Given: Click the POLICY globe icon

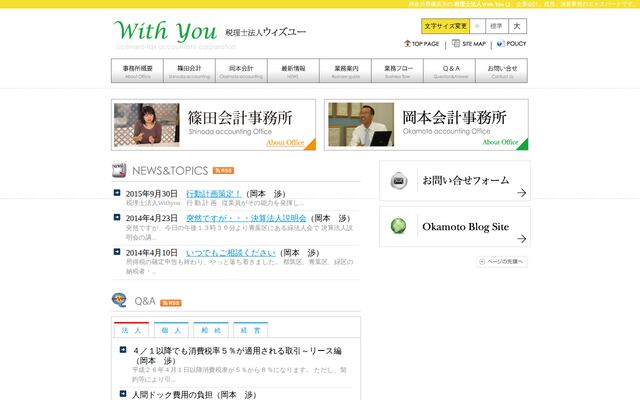Looking at the screenshot, I should click(501, 44).
